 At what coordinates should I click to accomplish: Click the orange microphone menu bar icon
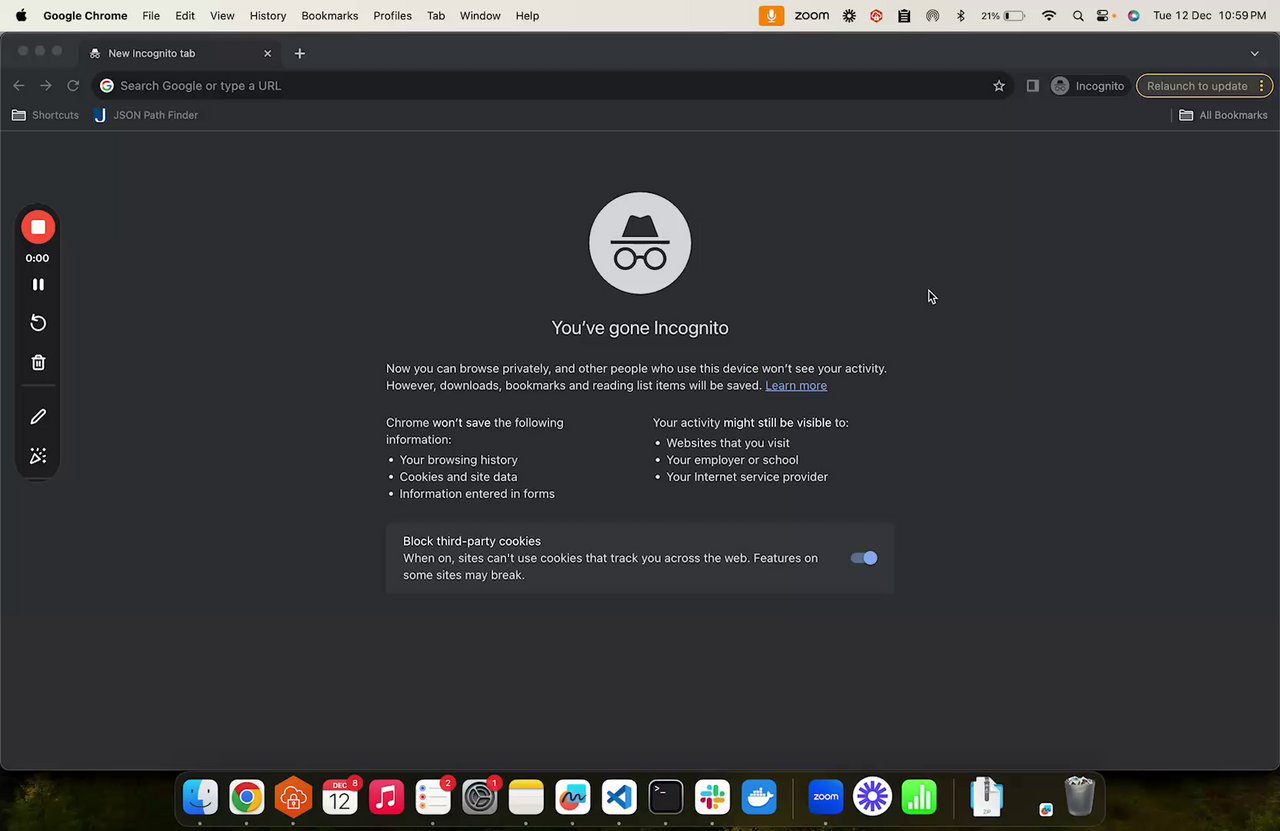[x=771, y=16]
